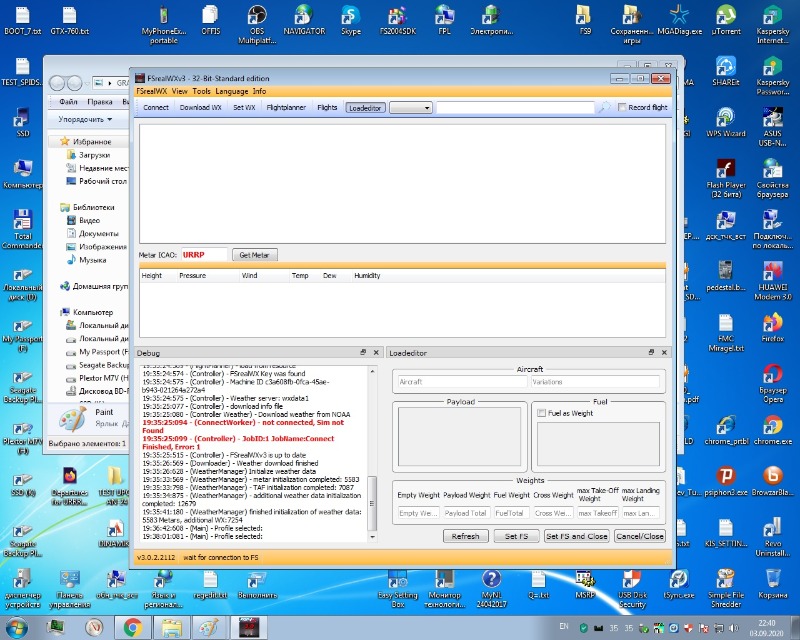Click the Set FS and Close button
Viewport: 800px width, 640px height.
577,536
